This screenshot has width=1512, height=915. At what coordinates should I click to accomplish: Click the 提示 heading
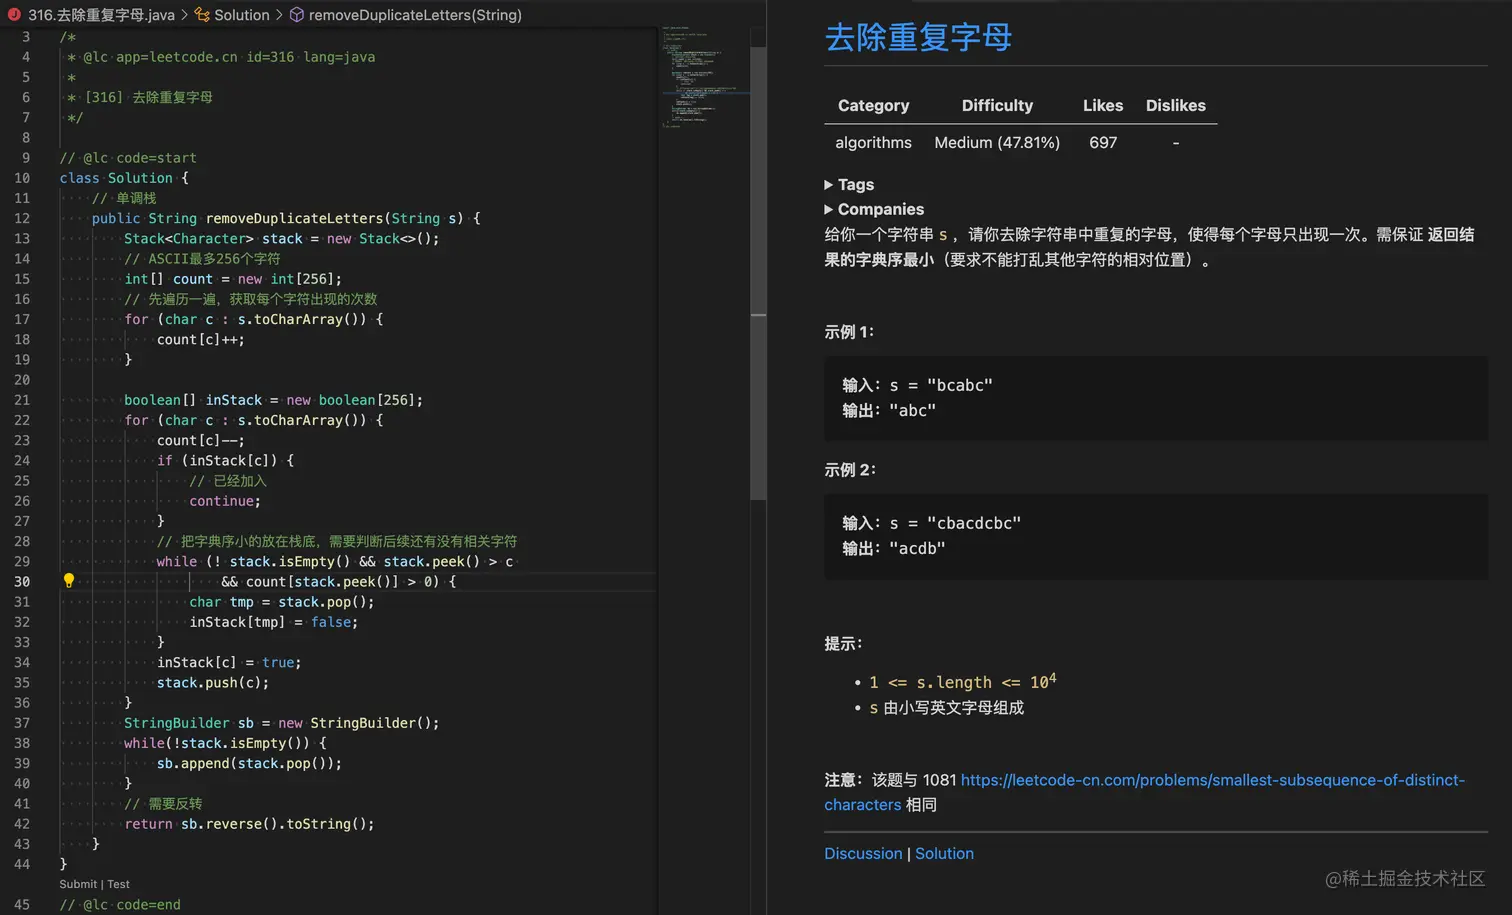point(843,644)
